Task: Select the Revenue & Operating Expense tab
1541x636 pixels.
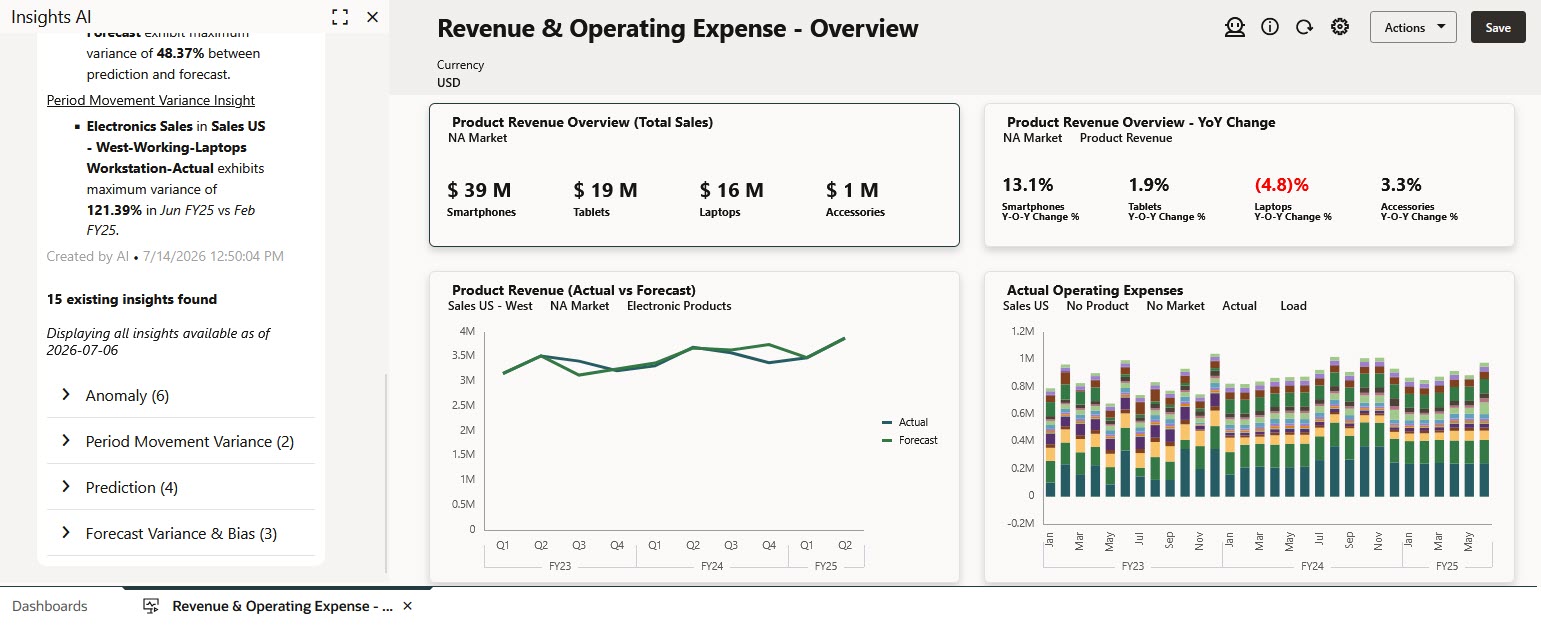Action: pos(282,606)
